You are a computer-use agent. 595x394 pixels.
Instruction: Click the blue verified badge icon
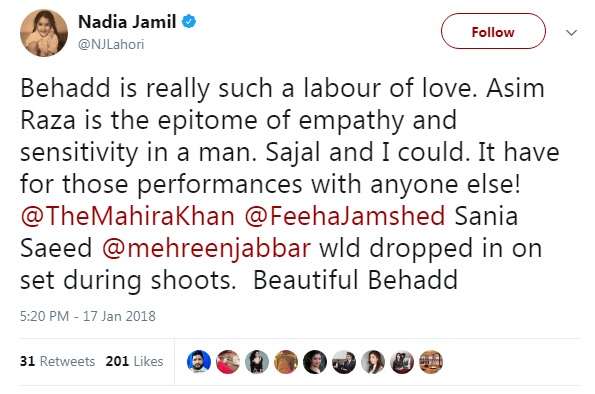click(x=189, y=21)
